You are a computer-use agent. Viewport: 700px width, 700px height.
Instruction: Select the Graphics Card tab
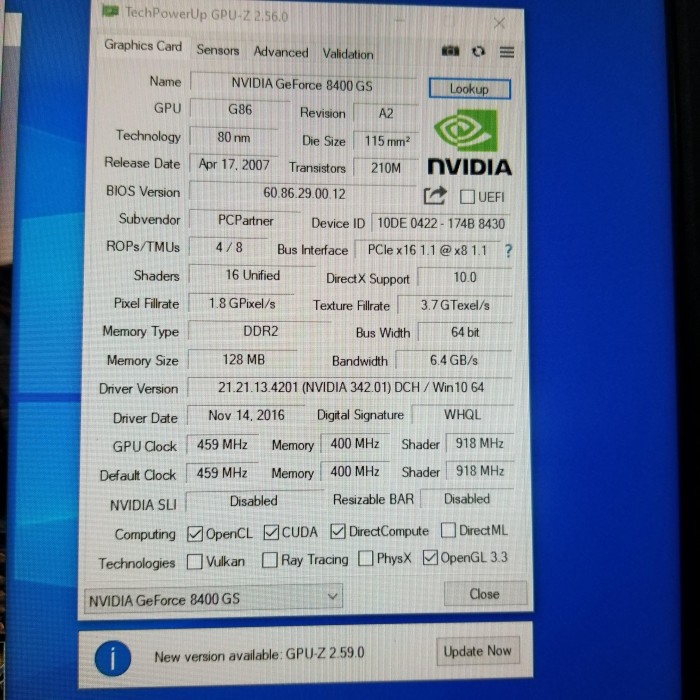pos(143,46)
